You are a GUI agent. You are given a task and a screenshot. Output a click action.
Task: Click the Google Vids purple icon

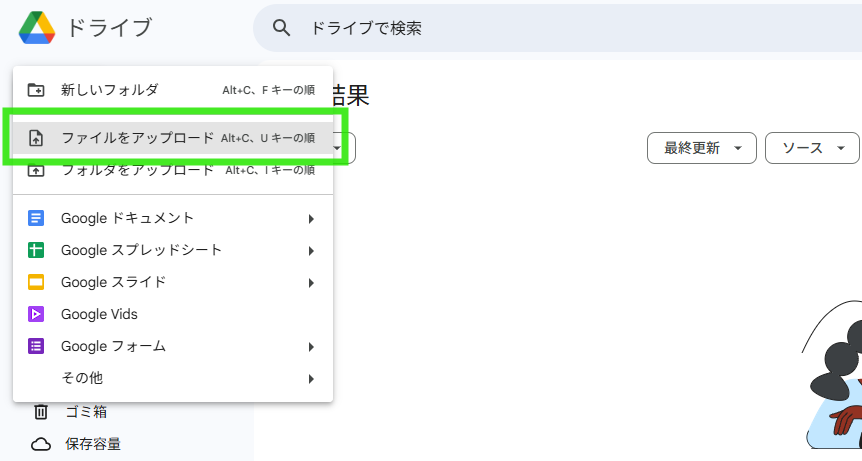click(x=36, y=314)
